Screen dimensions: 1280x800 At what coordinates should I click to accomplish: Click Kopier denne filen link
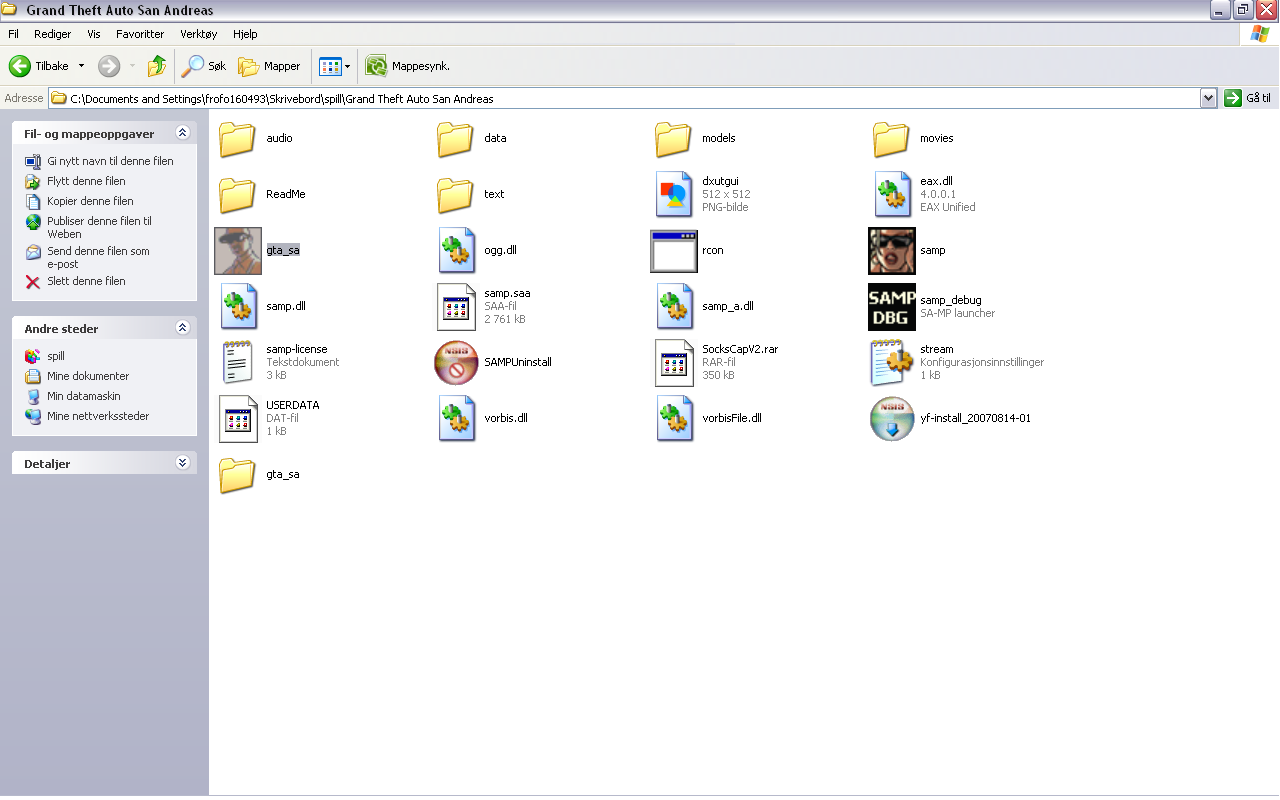[x=90, y=201]
